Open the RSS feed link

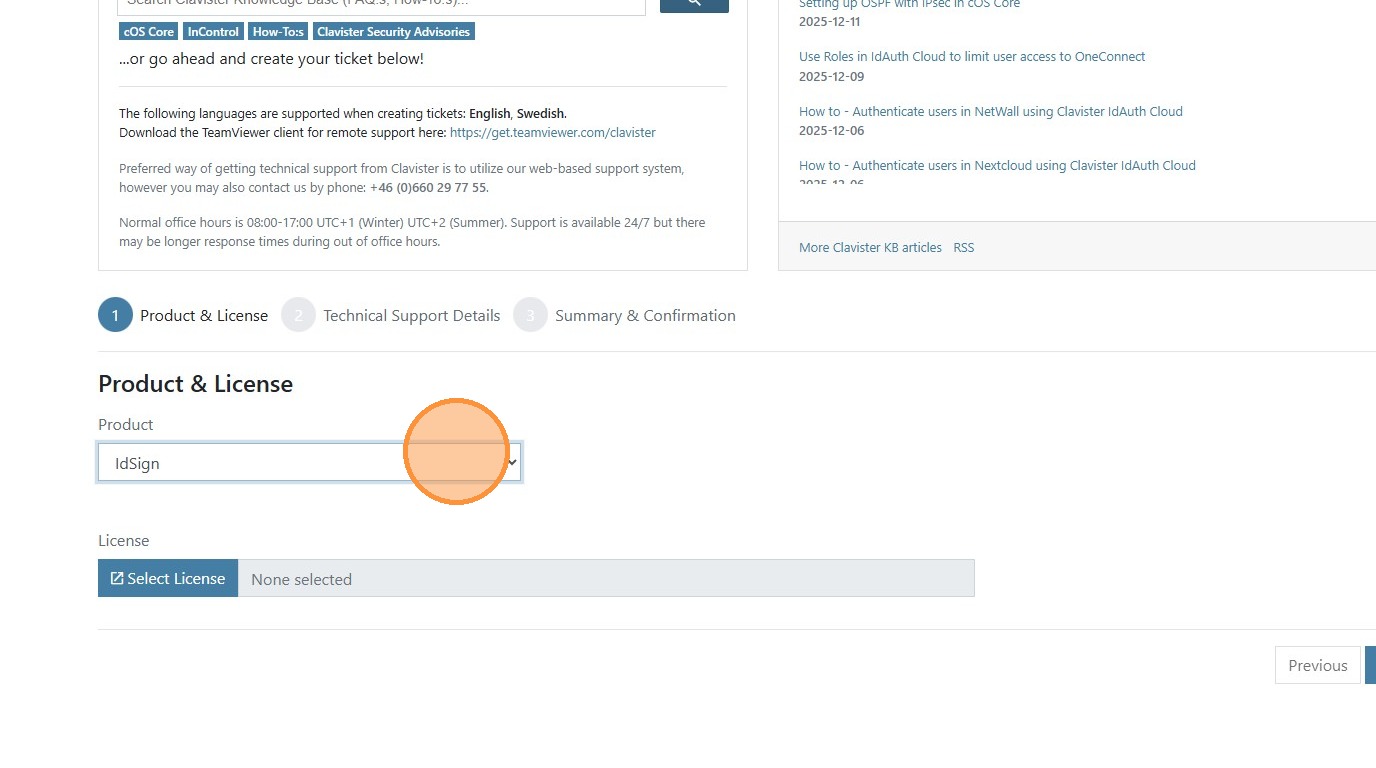963,248
